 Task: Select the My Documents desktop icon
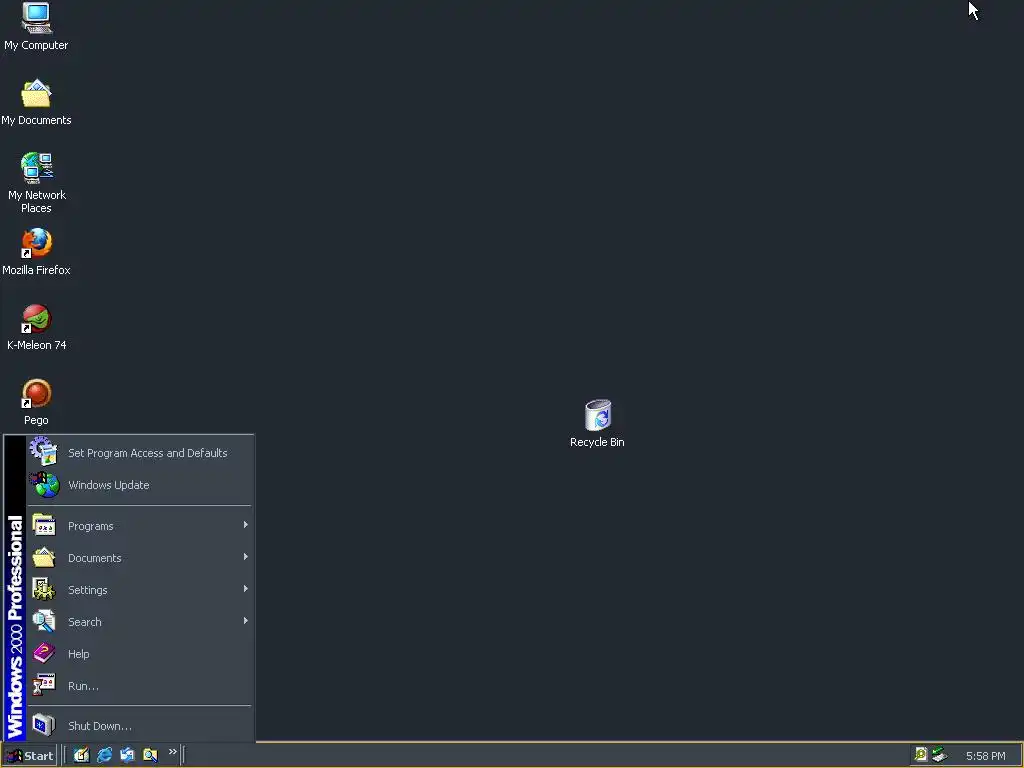click(x=36, y=102)
